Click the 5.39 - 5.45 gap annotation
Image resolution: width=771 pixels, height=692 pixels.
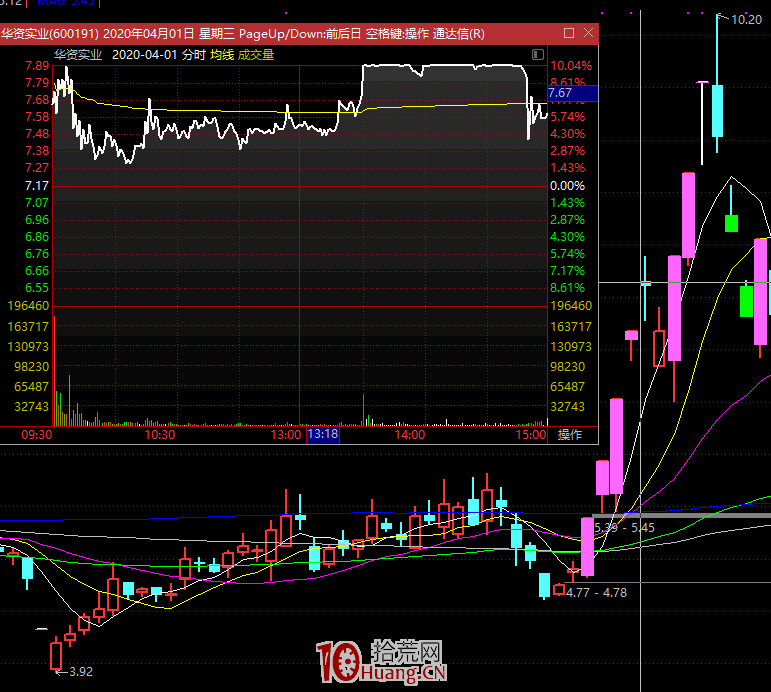click(624, 528)
